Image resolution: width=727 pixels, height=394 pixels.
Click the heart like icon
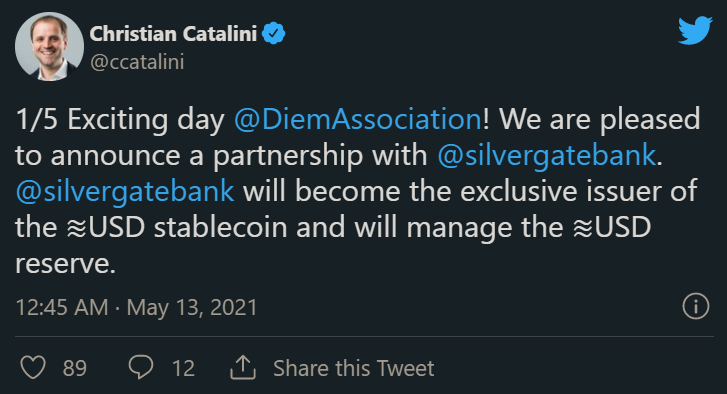[33, 368]
